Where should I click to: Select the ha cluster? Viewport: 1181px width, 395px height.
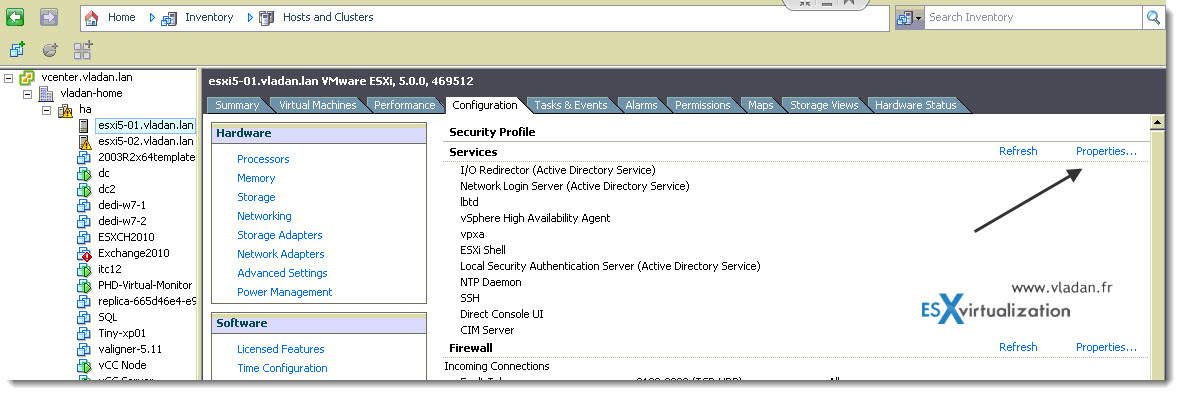click(85, 109)
